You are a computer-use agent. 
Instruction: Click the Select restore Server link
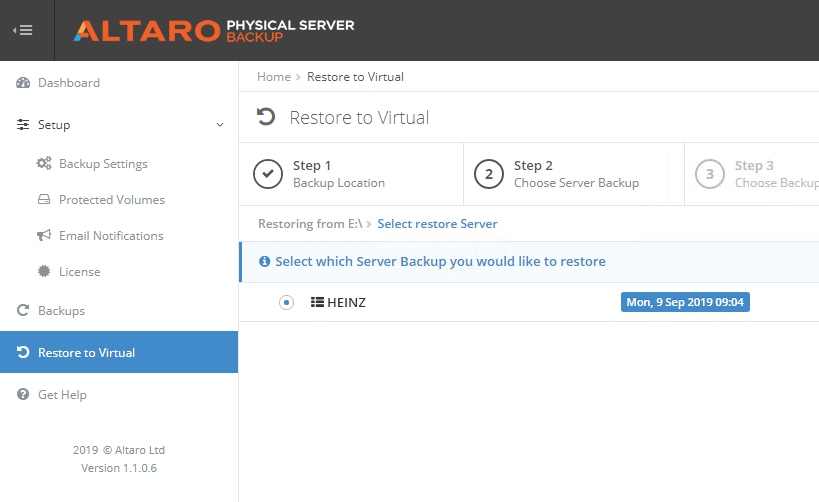coord(437,224)
